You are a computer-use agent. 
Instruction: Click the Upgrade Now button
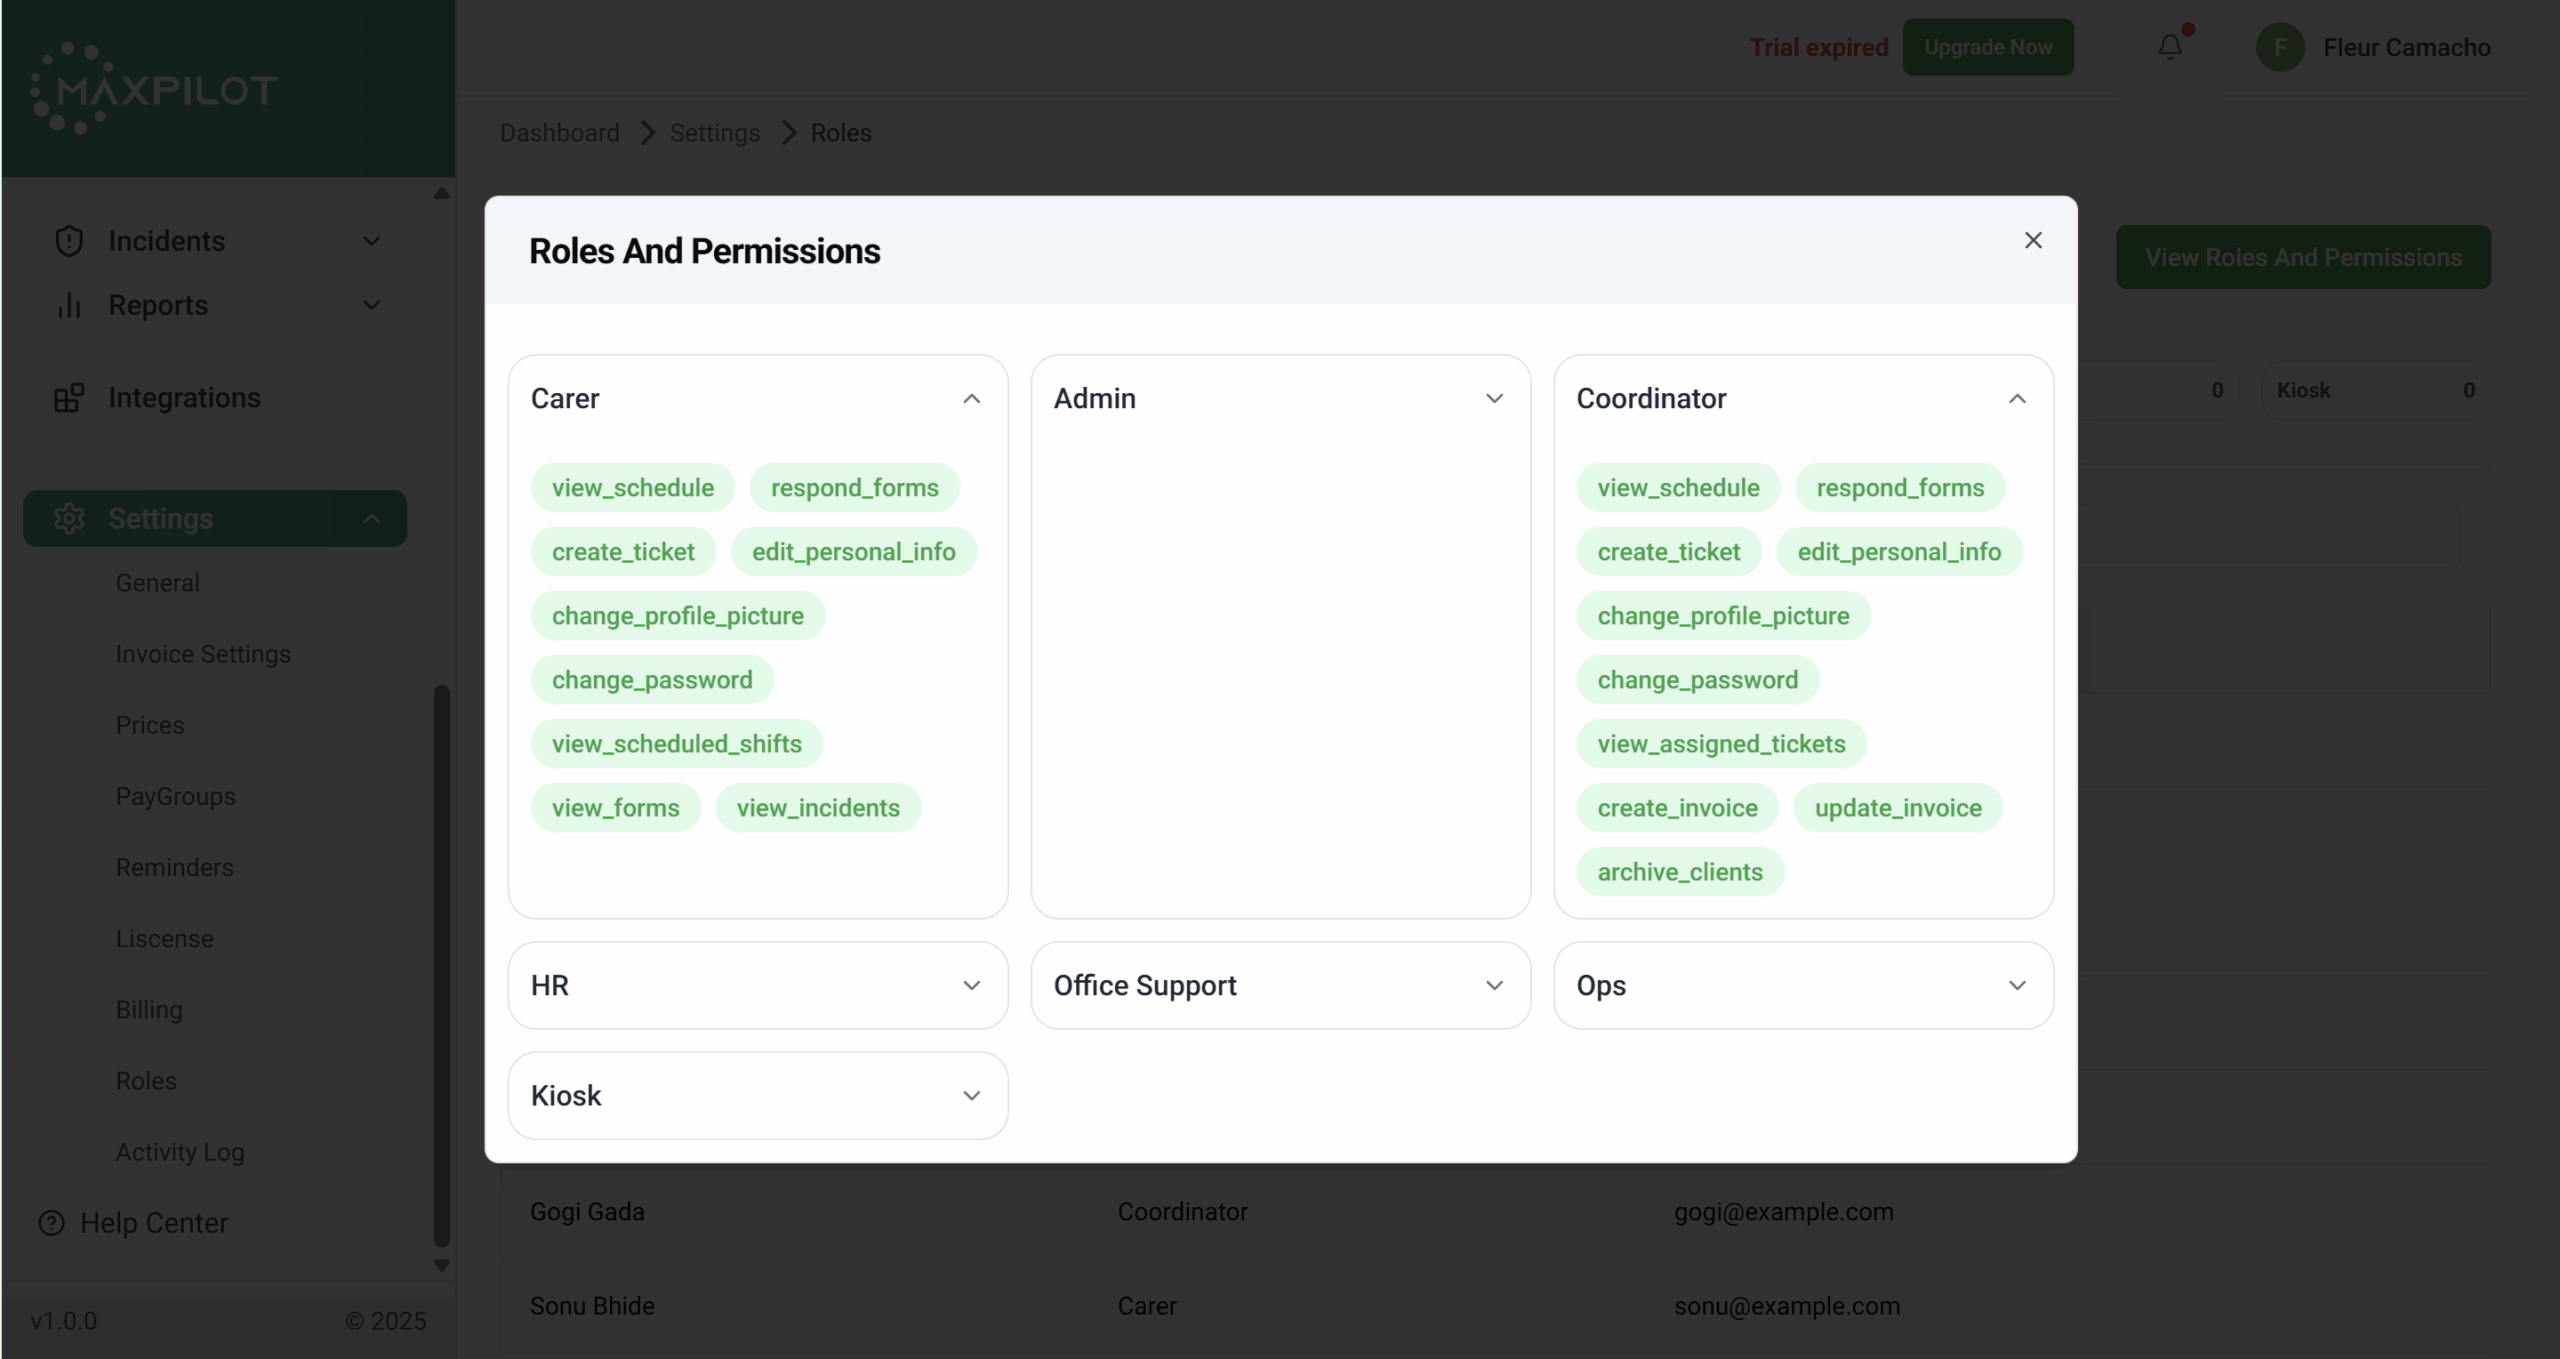[1987, 47]
